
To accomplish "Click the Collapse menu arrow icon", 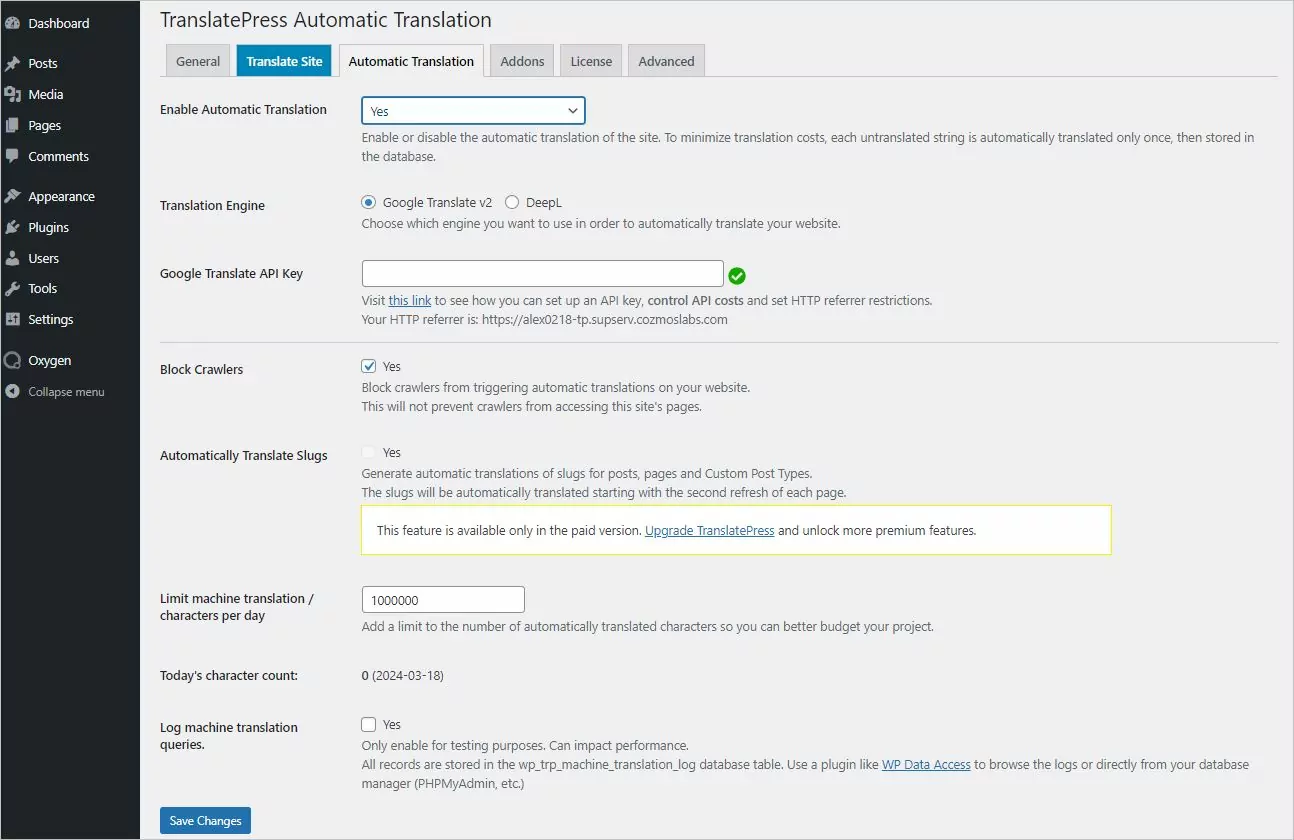I will click(x=12, y=392).
